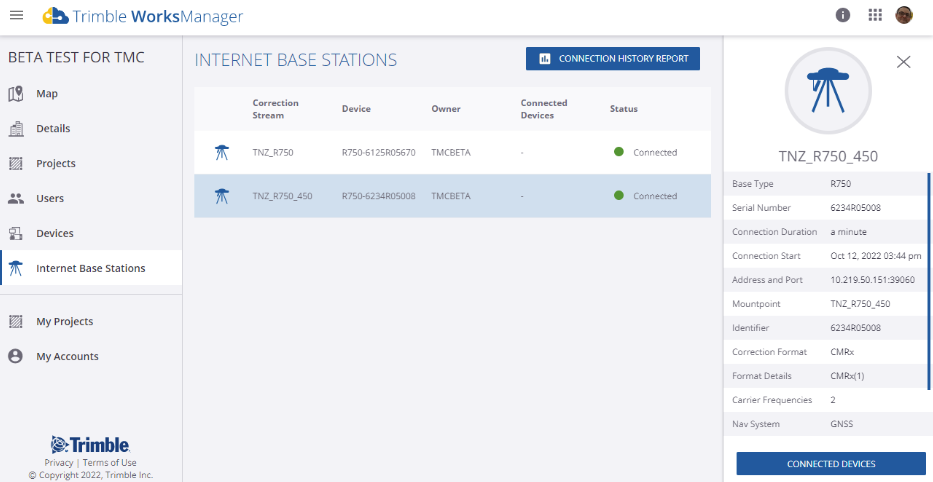The image size is (933, 482).
Task: Click the My Accounts person icon
Action: click(16, 356)
